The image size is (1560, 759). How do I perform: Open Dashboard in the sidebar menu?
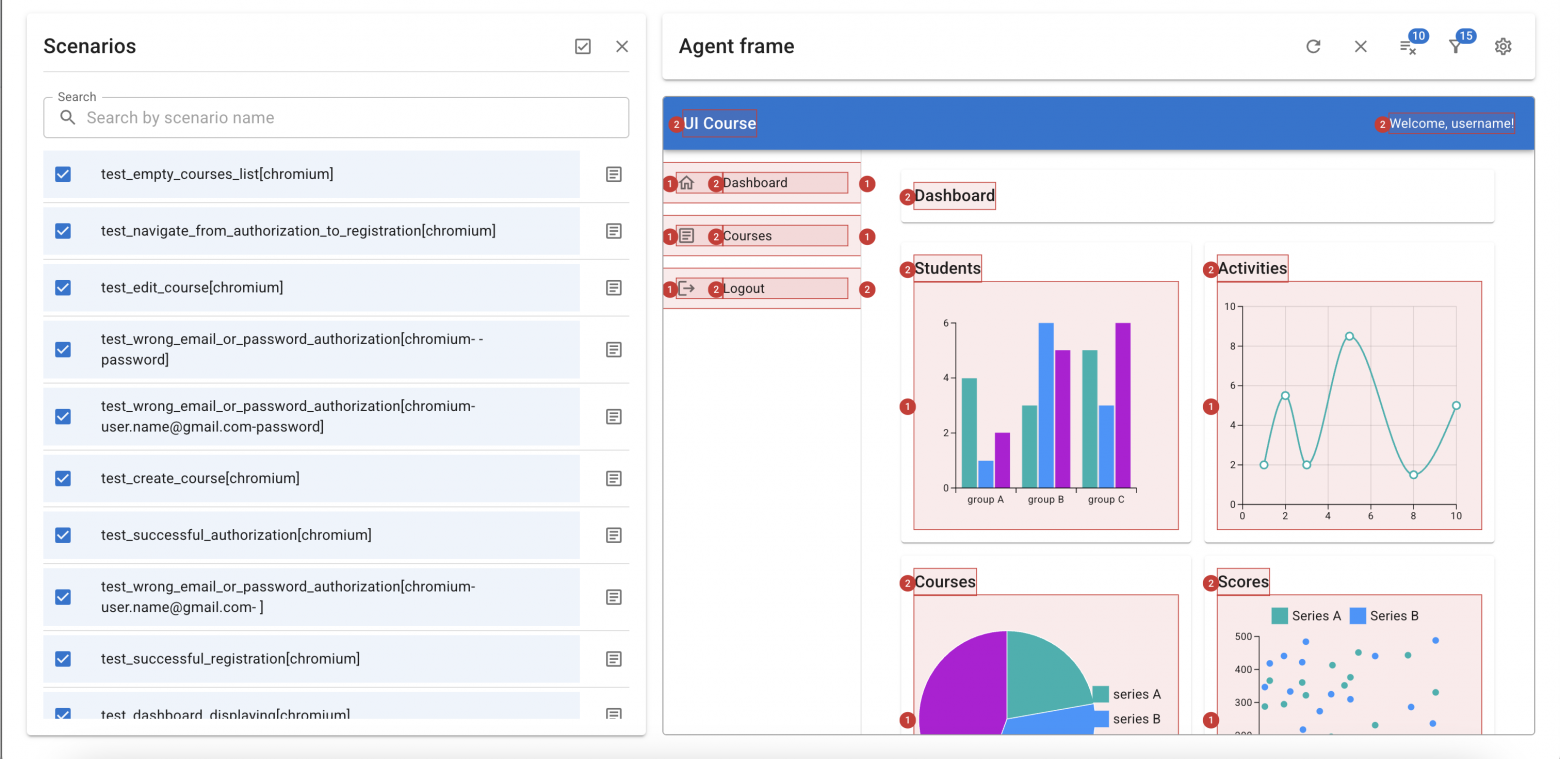tap(755, 183)
